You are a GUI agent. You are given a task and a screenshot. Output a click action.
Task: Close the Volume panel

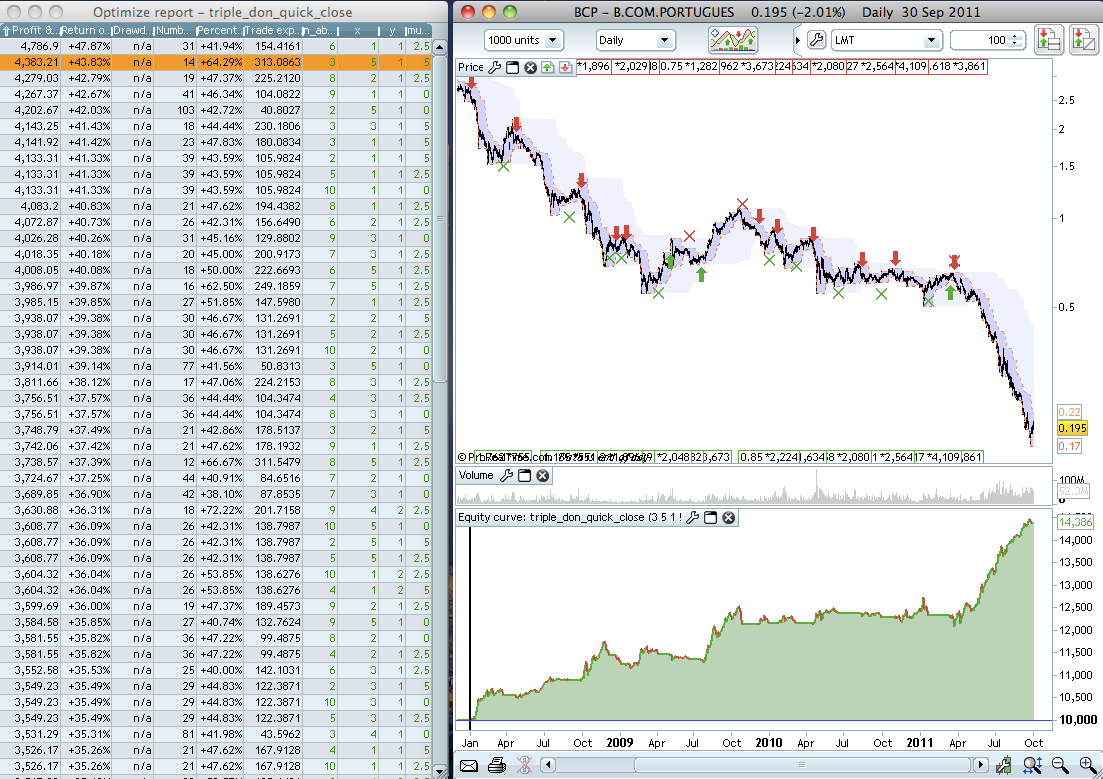pos(542,476)
